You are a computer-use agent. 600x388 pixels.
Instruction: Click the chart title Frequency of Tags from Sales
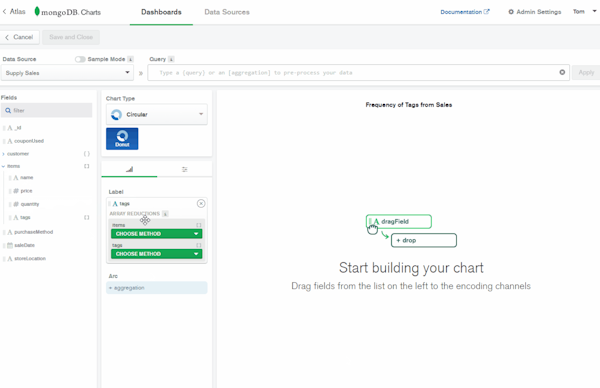point(408,104)
